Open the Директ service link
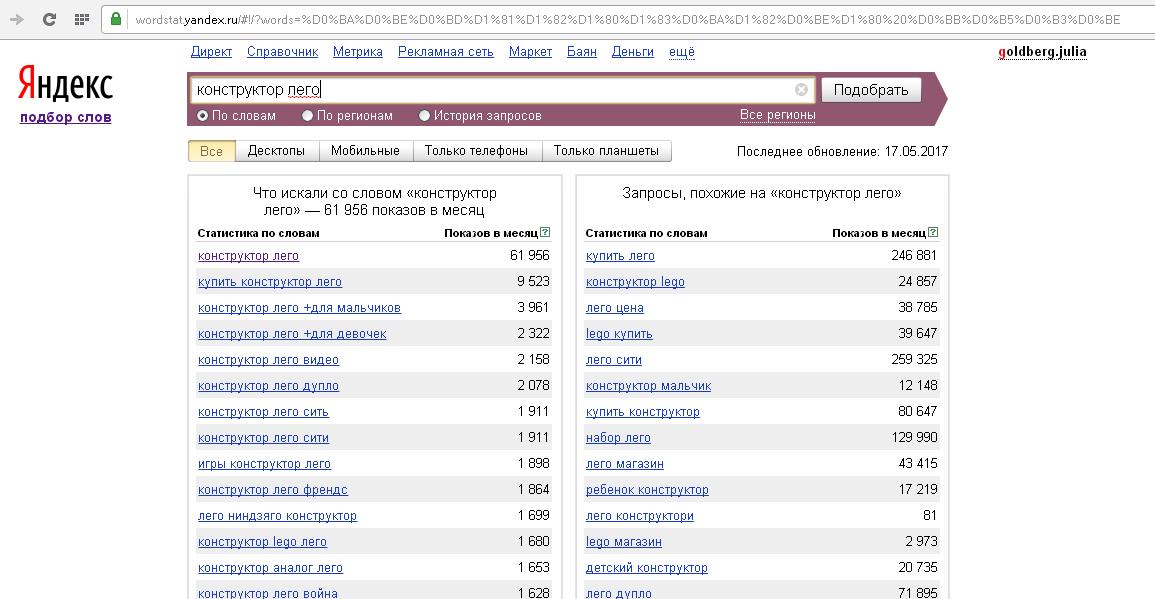This screenshot has height=599, width=1155. (x=211, y=52)
